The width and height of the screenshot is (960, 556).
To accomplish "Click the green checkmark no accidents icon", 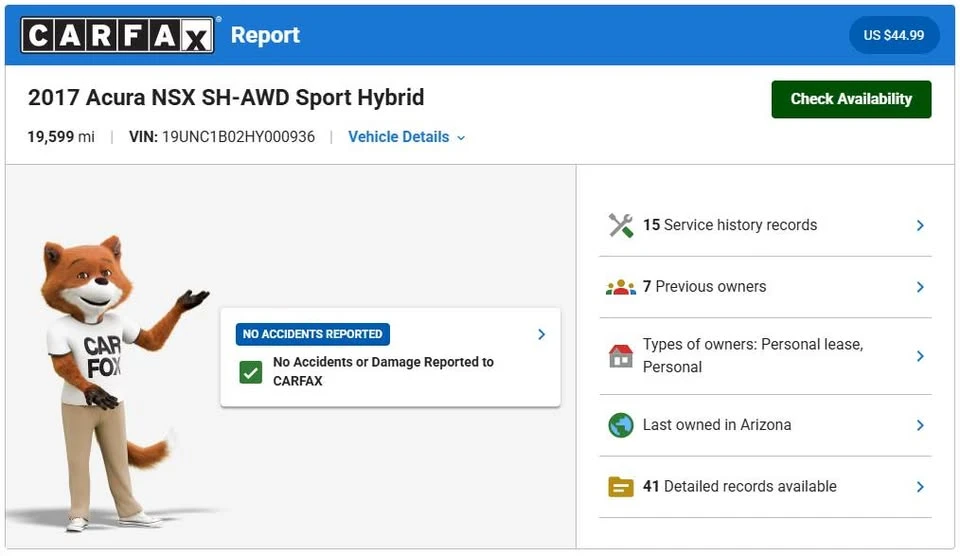I will coord(250,372).
